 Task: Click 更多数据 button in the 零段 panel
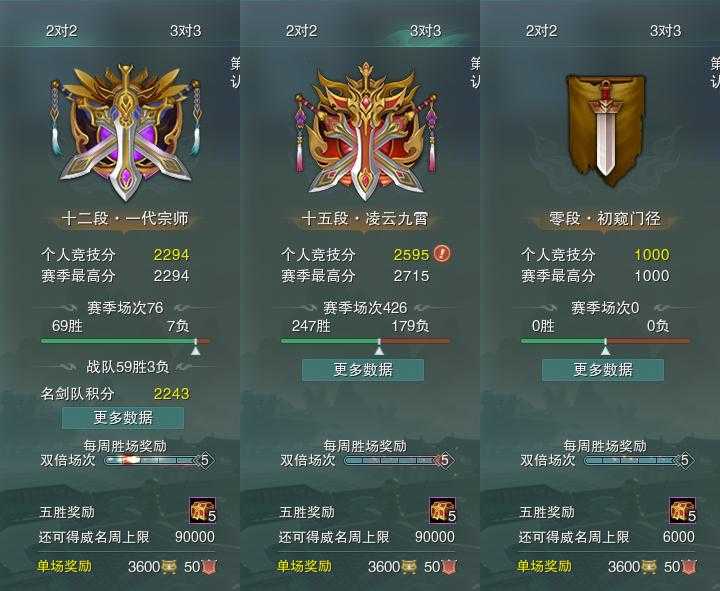point(603,370)
